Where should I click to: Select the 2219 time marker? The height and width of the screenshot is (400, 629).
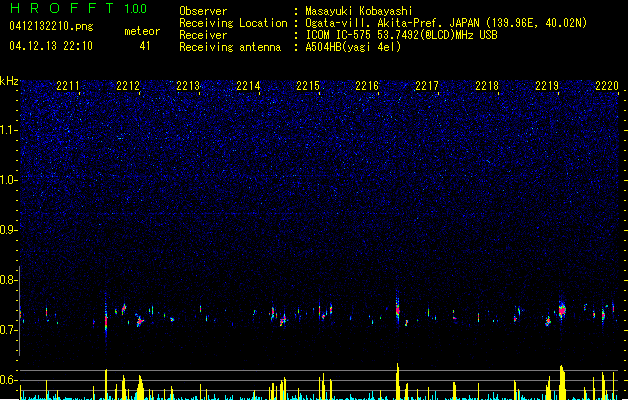tap(547, 86)
